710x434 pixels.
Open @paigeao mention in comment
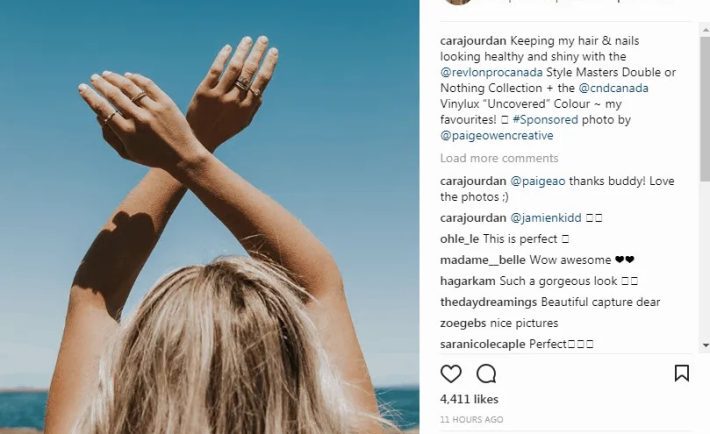tap(537, 181)
